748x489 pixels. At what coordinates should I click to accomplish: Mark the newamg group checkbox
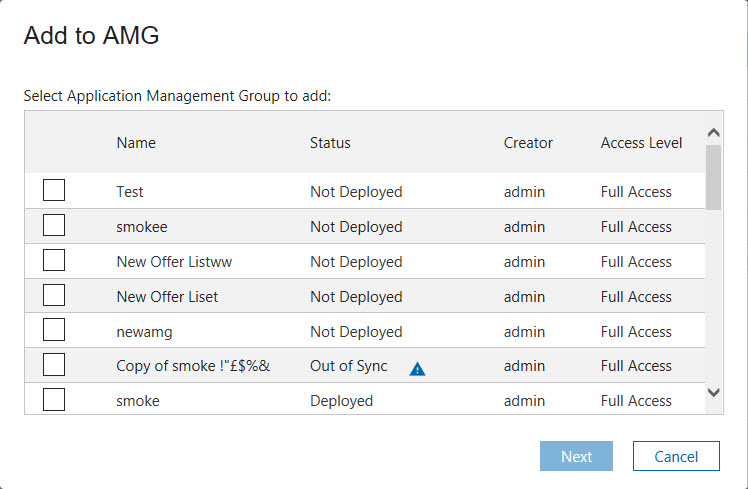[54, 331]
